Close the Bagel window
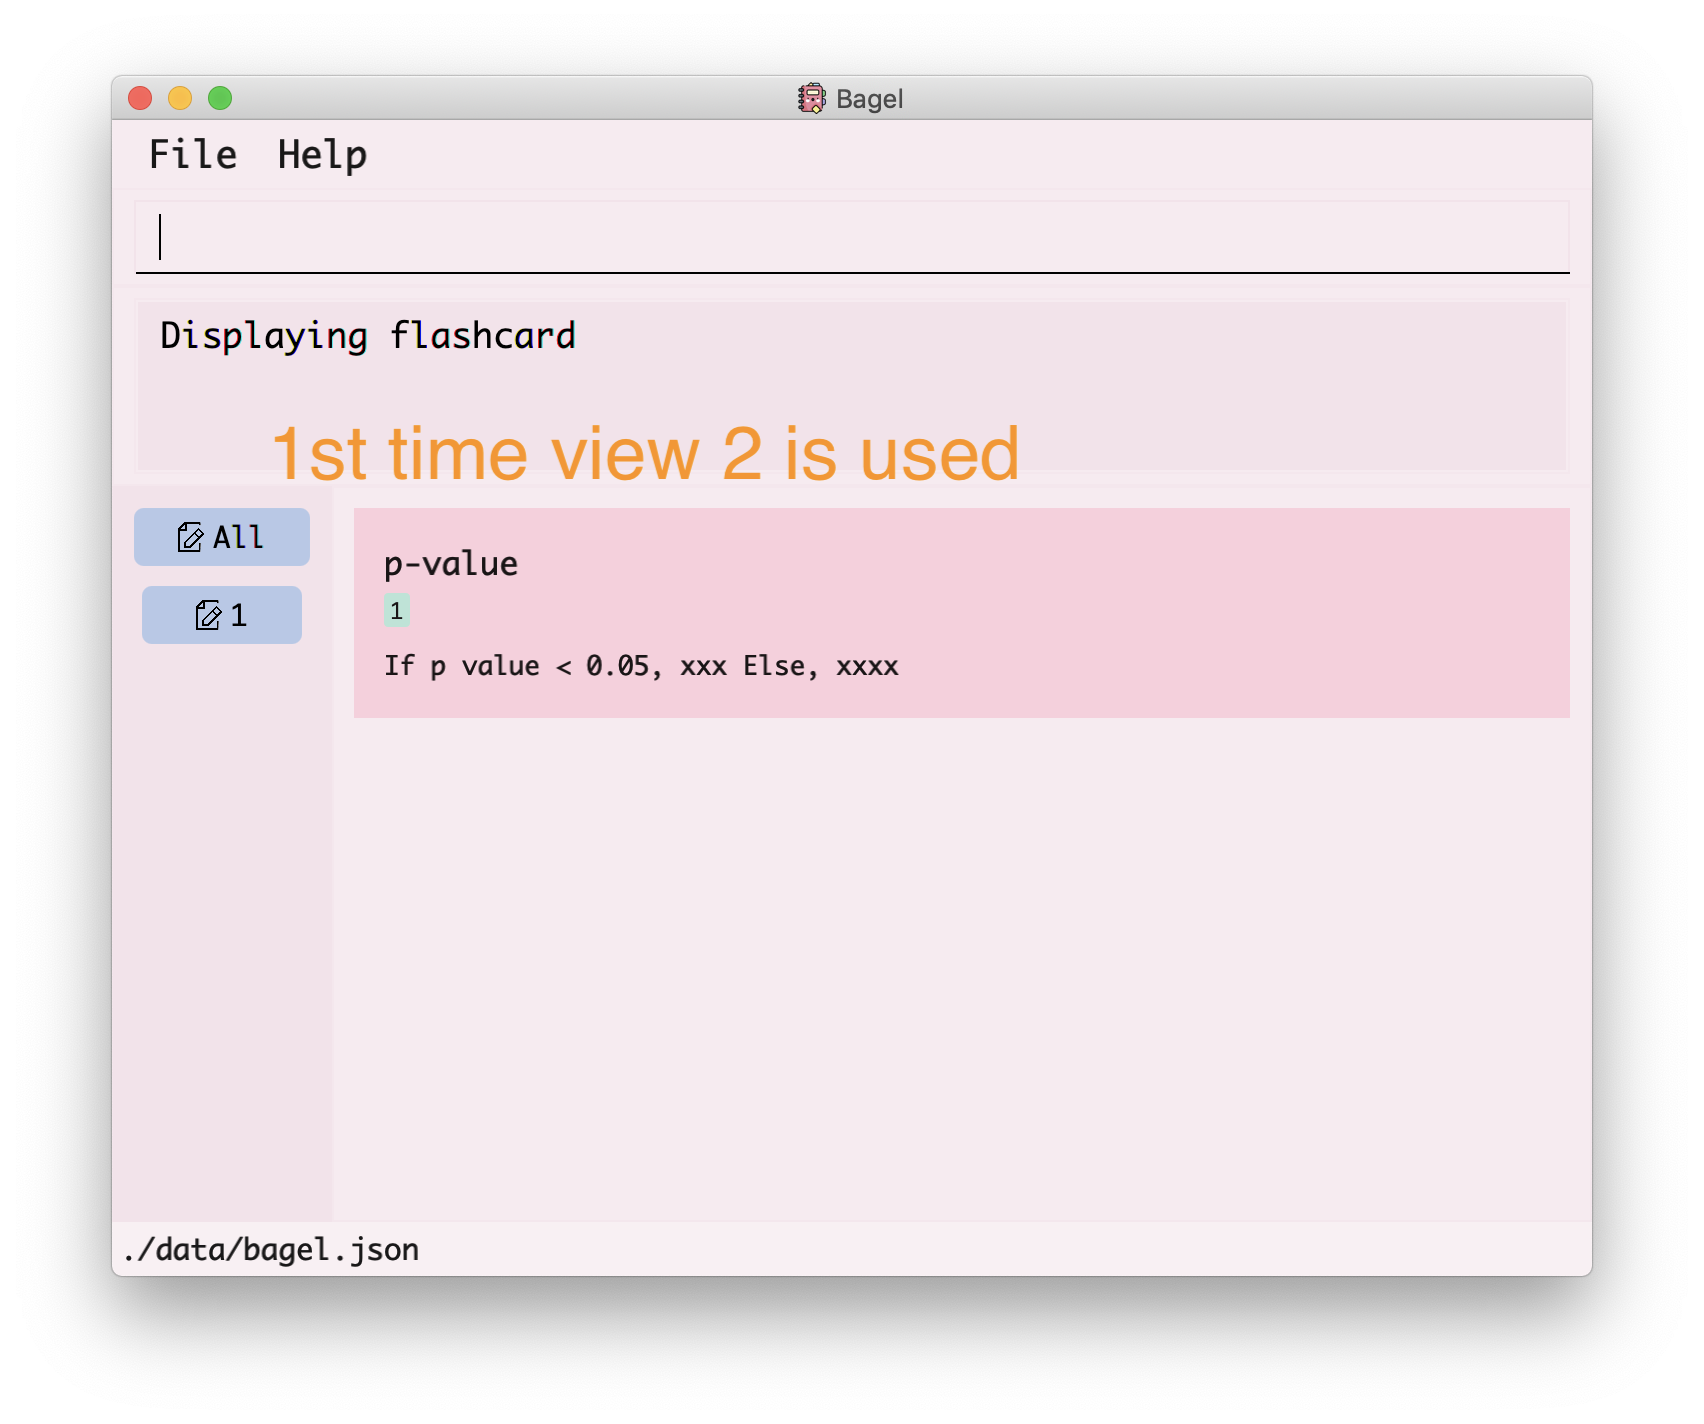This screenshot has height=1424, width=1704. click(140, 98)
